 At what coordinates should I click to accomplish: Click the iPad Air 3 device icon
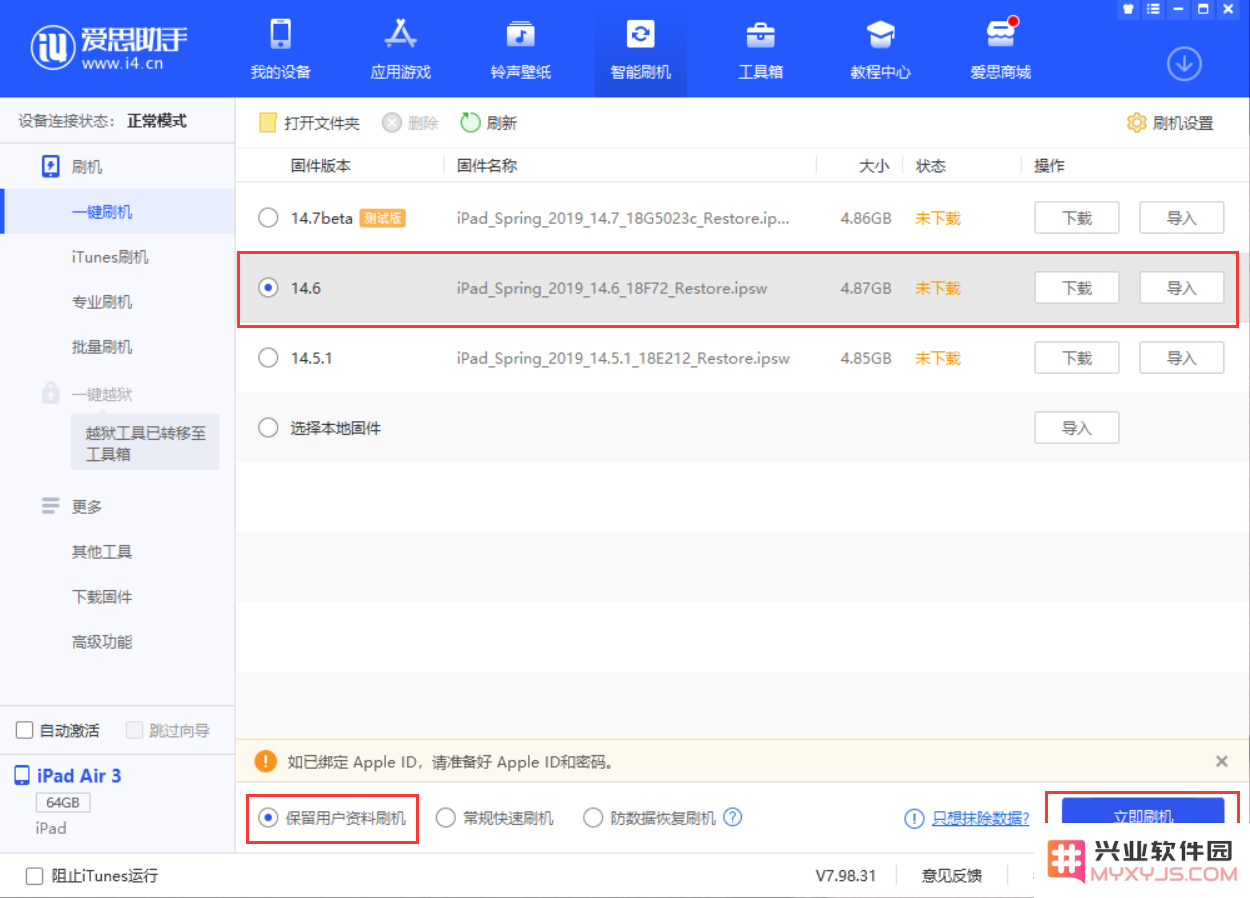click(x=22, y=776)
